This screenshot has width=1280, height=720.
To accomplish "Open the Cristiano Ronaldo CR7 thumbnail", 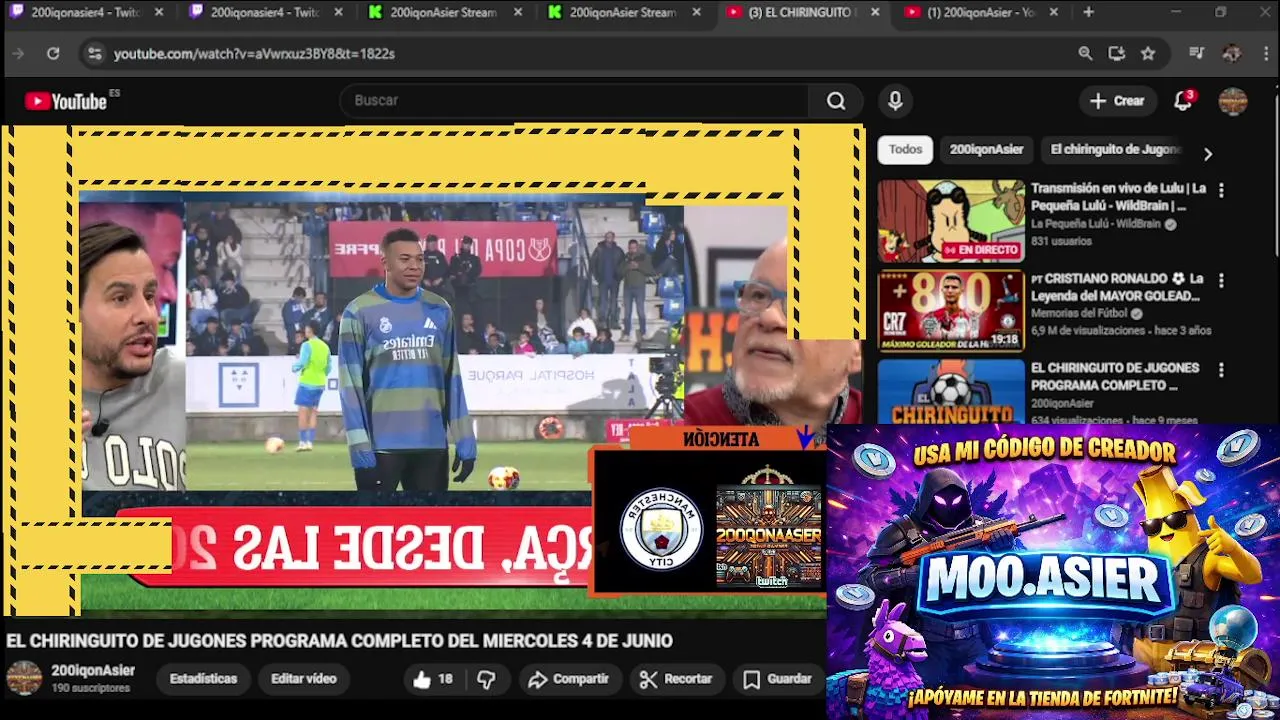I will pos(951,311).
